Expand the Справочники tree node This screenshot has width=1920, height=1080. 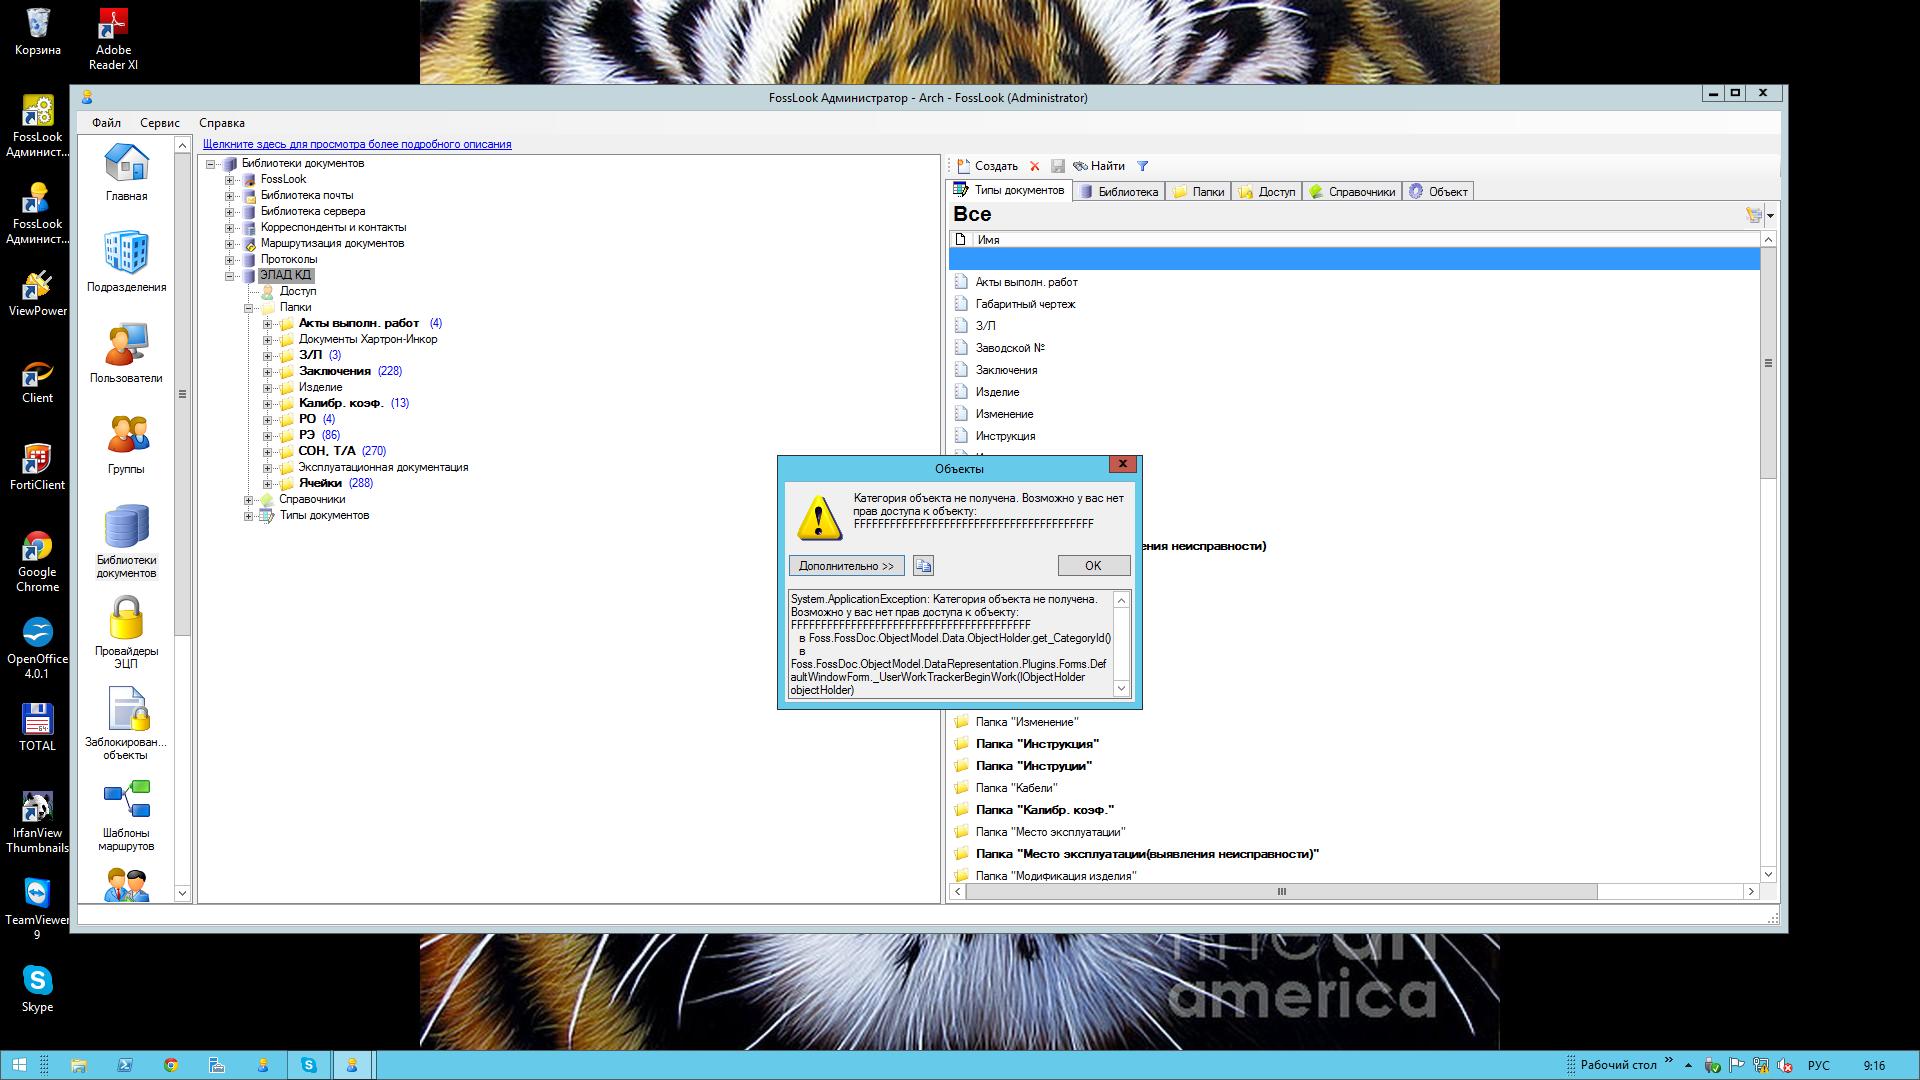(249, 500)
